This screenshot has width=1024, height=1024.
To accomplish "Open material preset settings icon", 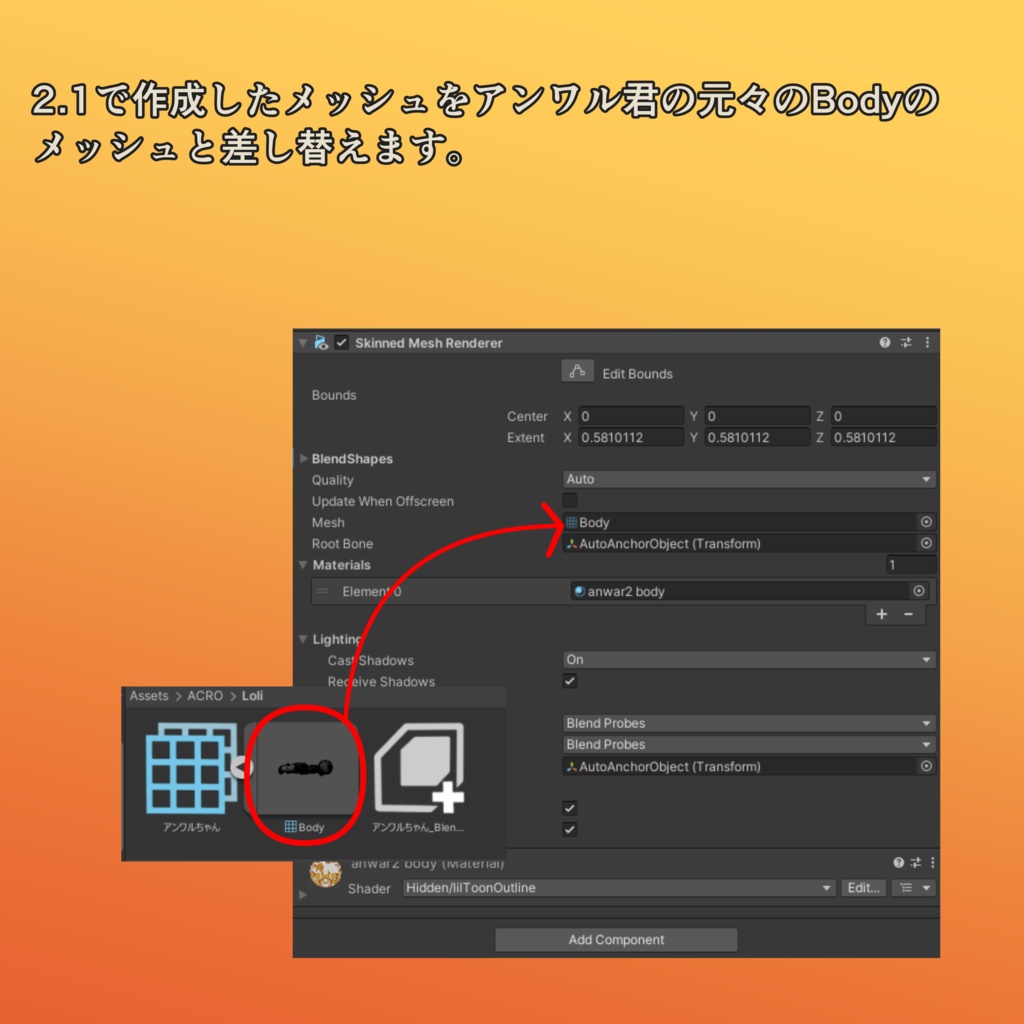I will [916, 863].
